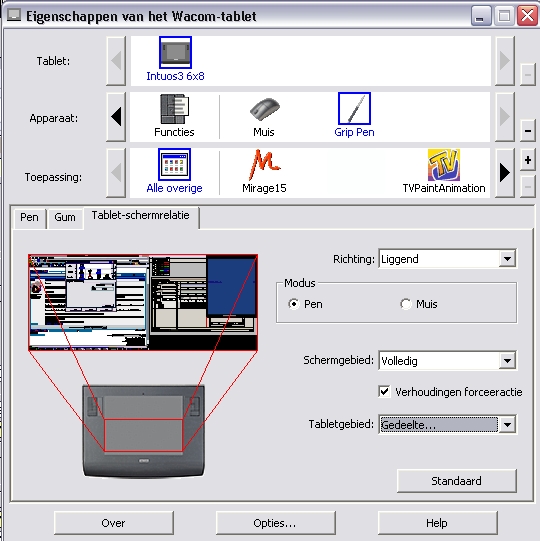Click the red tablet area rectangle
The image size is (540, 541).
click(144, 435)
